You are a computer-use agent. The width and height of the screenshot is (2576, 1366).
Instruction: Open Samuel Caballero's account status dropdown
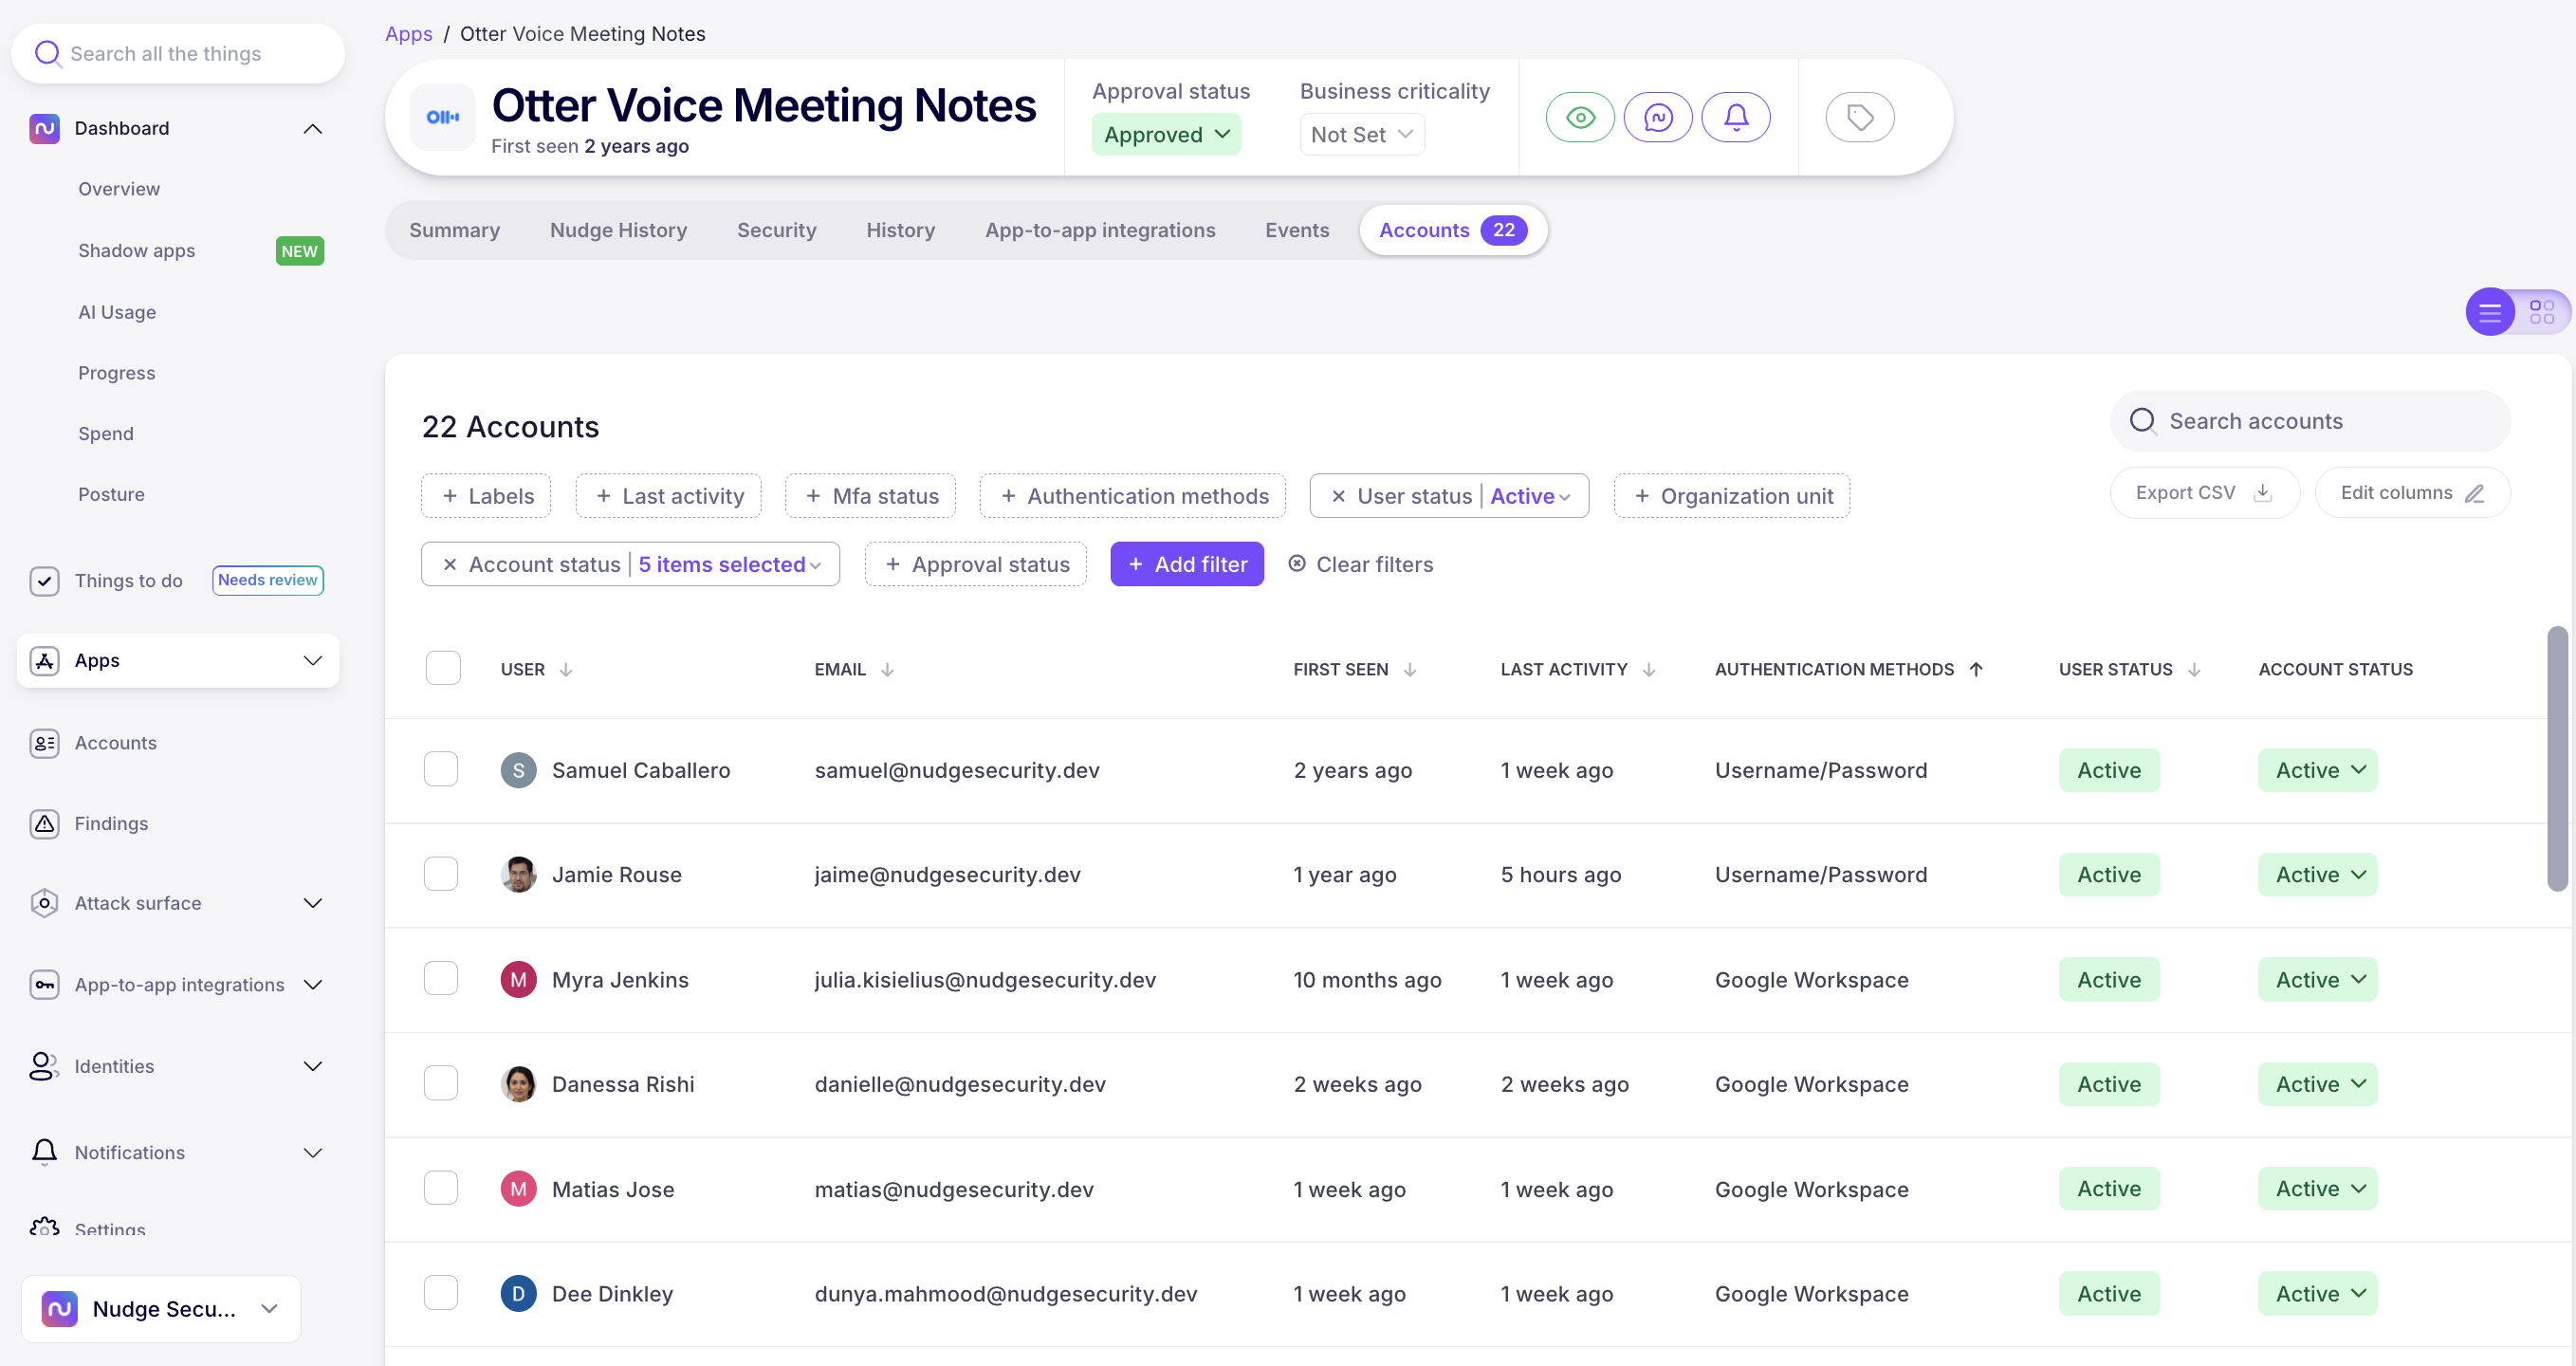point(2317,771)
